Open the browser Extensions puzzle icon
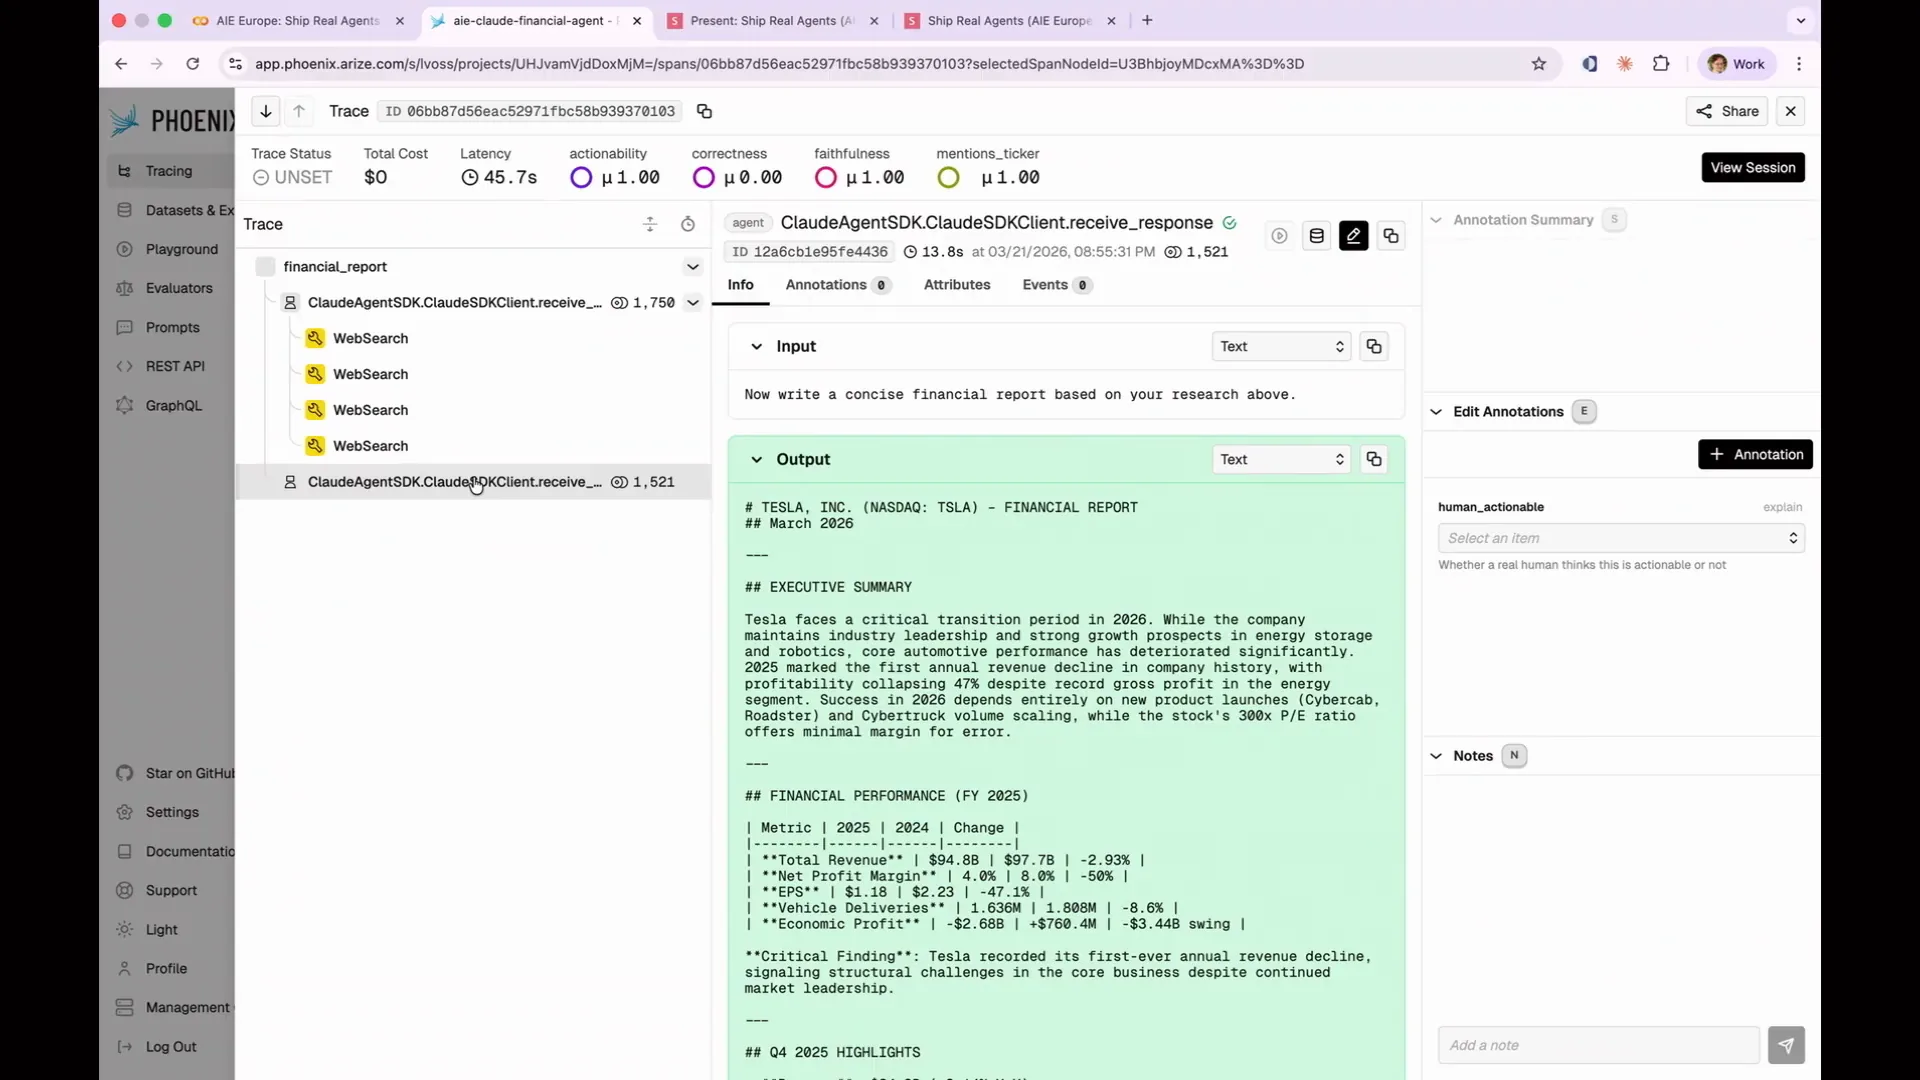The image size is (1920, 1080). click(x=1661, y=64)
